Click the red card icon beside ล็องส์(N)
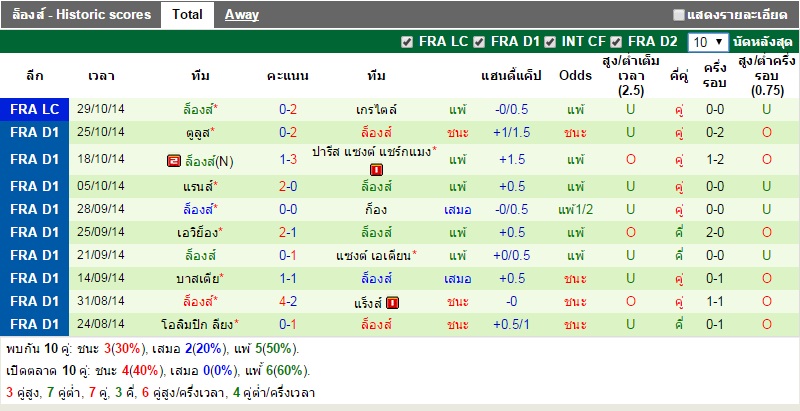Viewport: 800px width, 411px height. (174, 160)
